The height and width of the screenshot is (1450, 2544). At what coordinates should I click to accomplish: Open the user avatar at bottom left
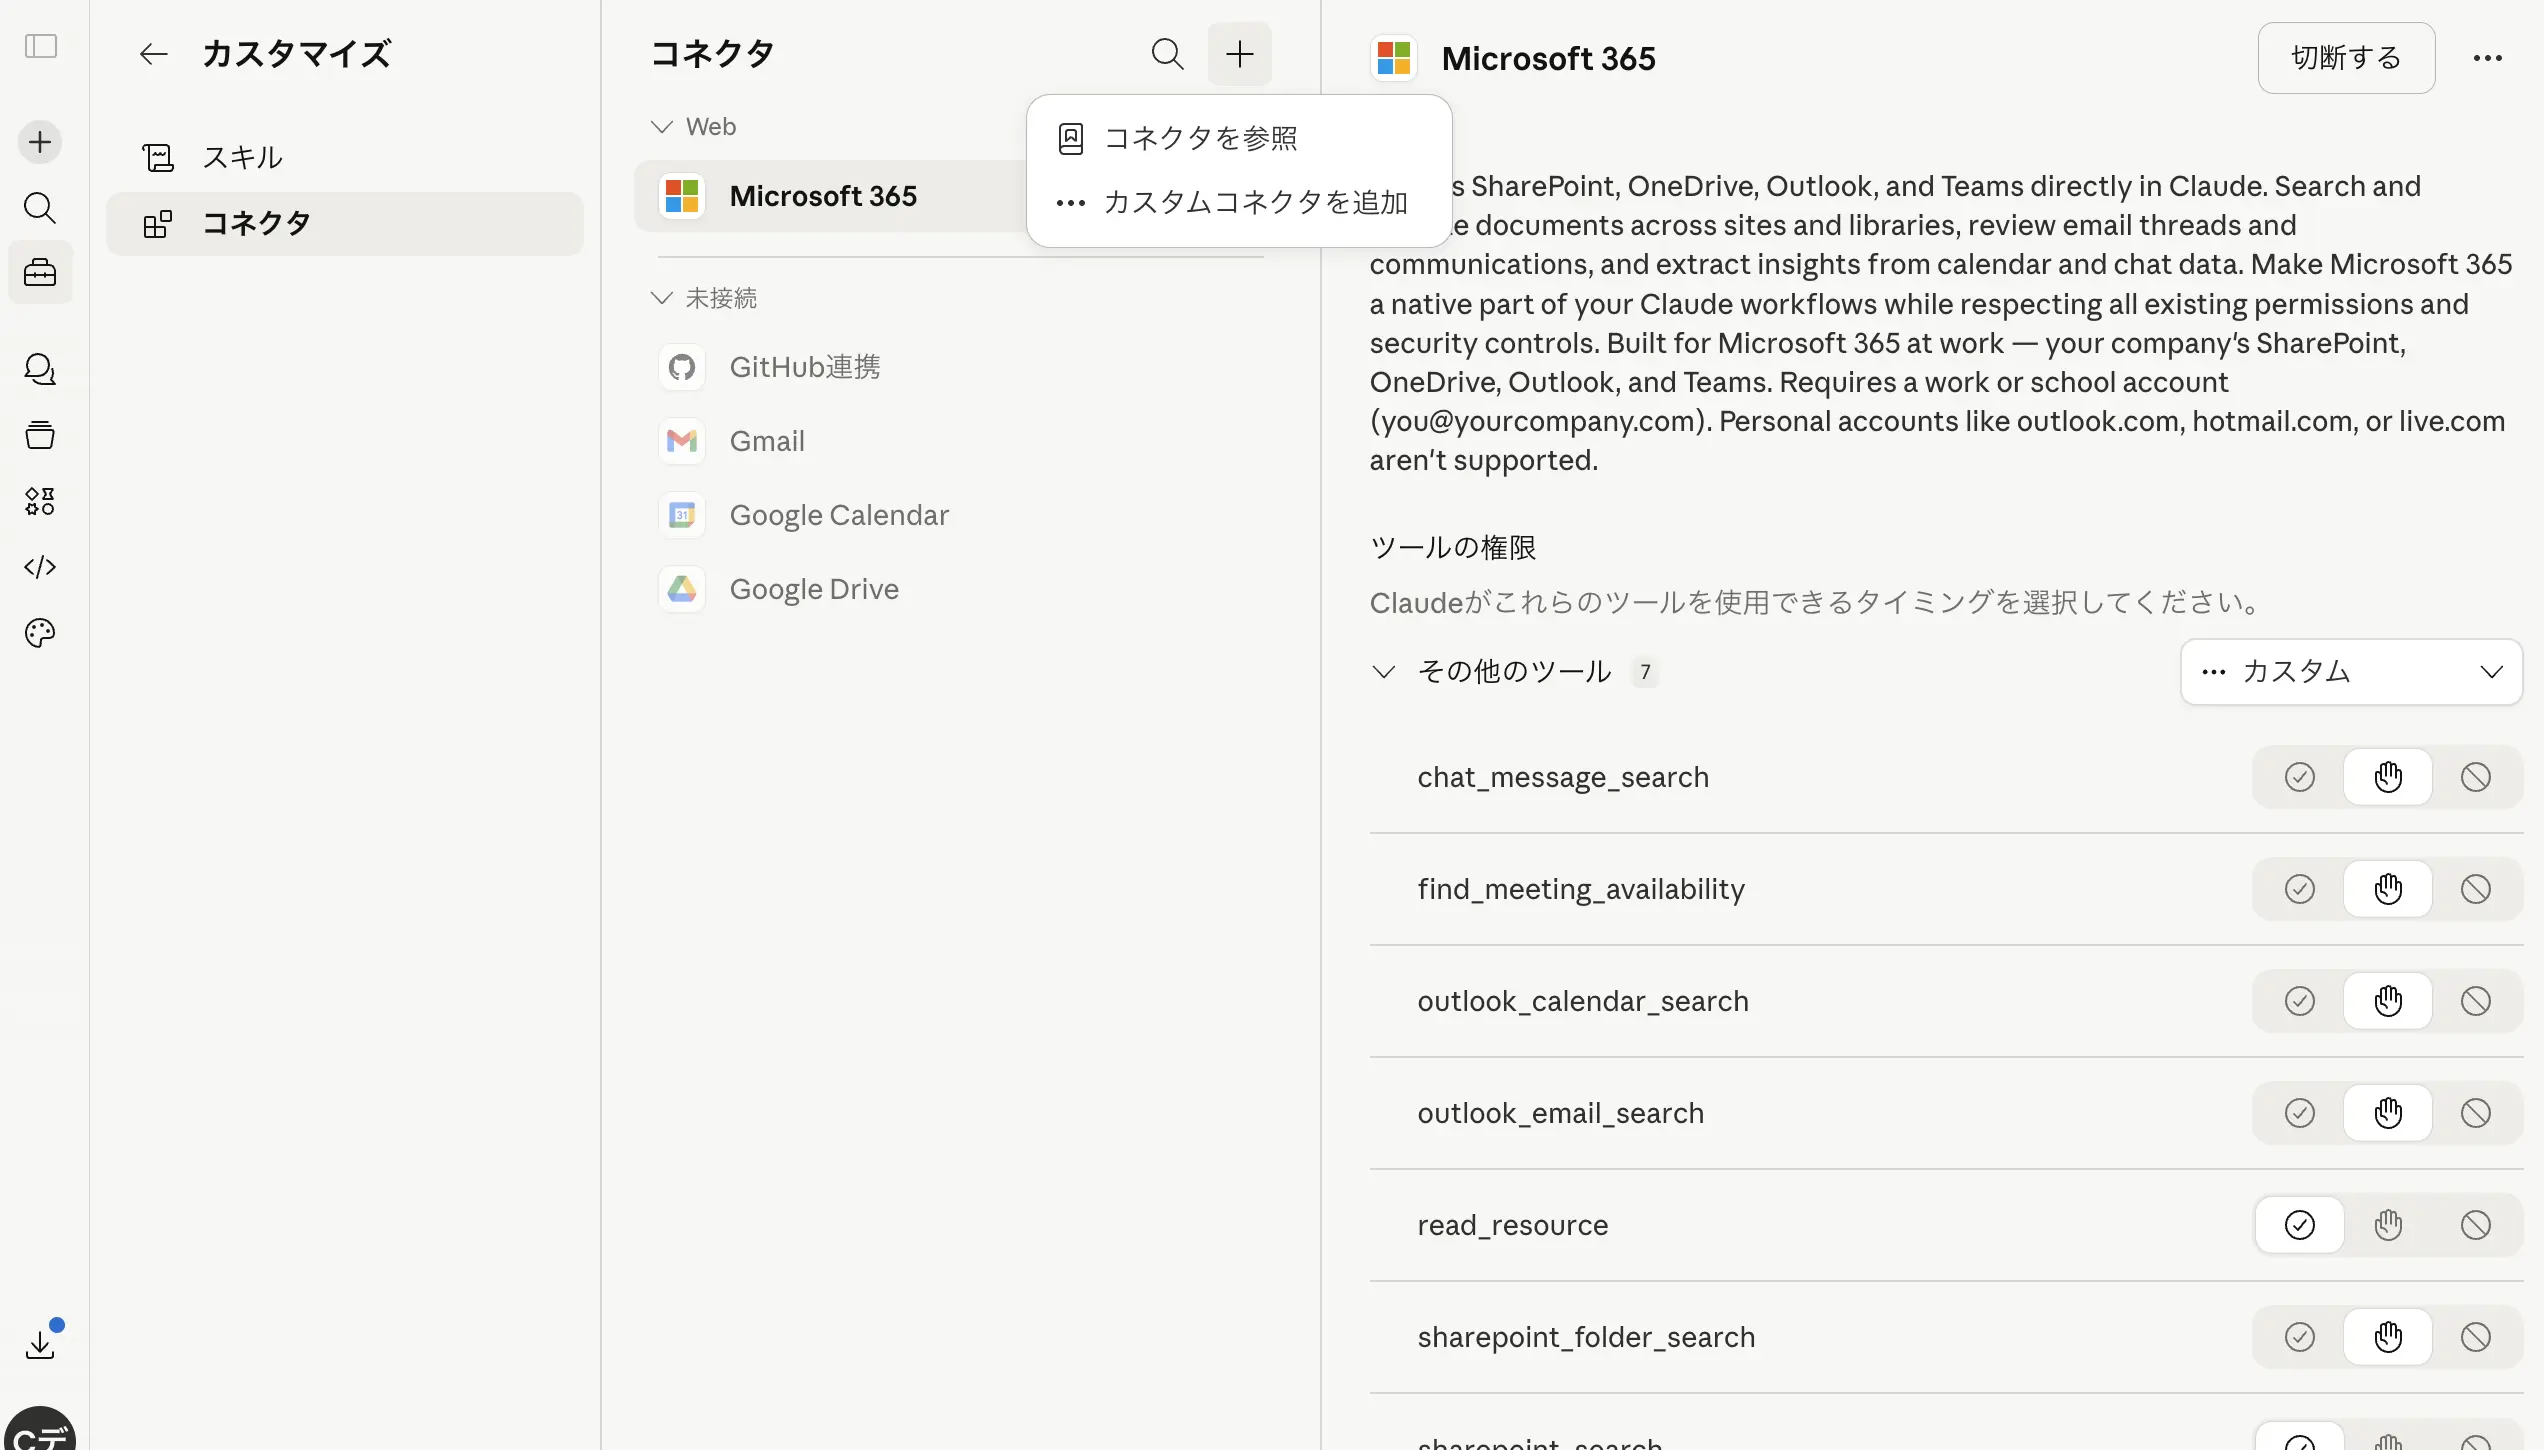40,1430
